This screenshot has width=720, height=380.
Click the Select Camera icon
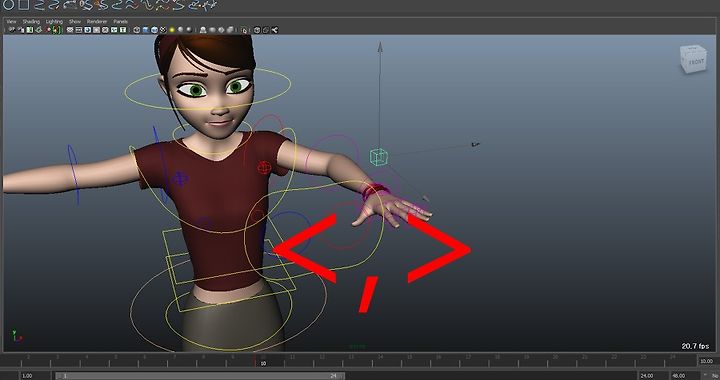tap(12, 30)
